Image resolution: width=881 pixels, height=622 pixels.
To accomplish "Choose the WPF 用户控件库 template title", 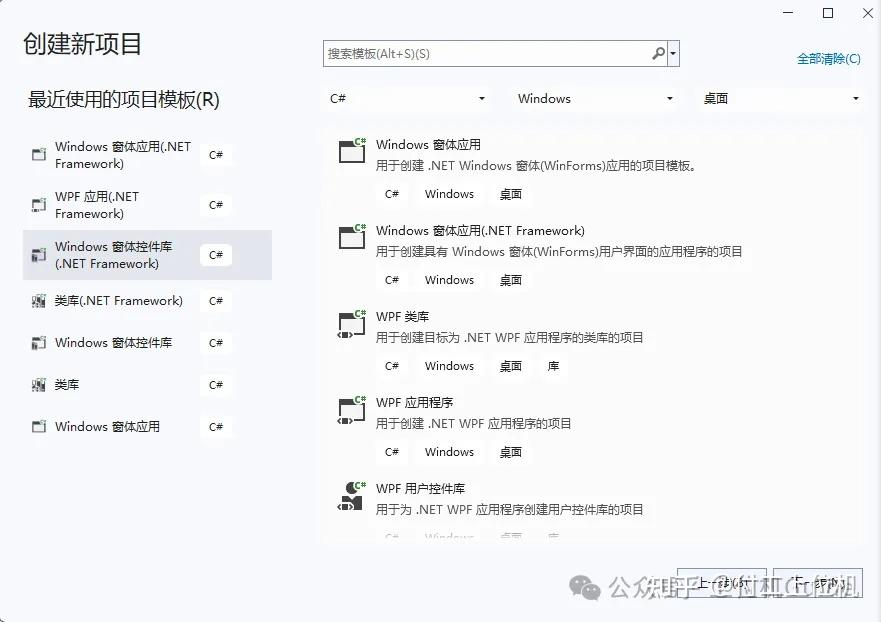I will [x=421, y=488].
